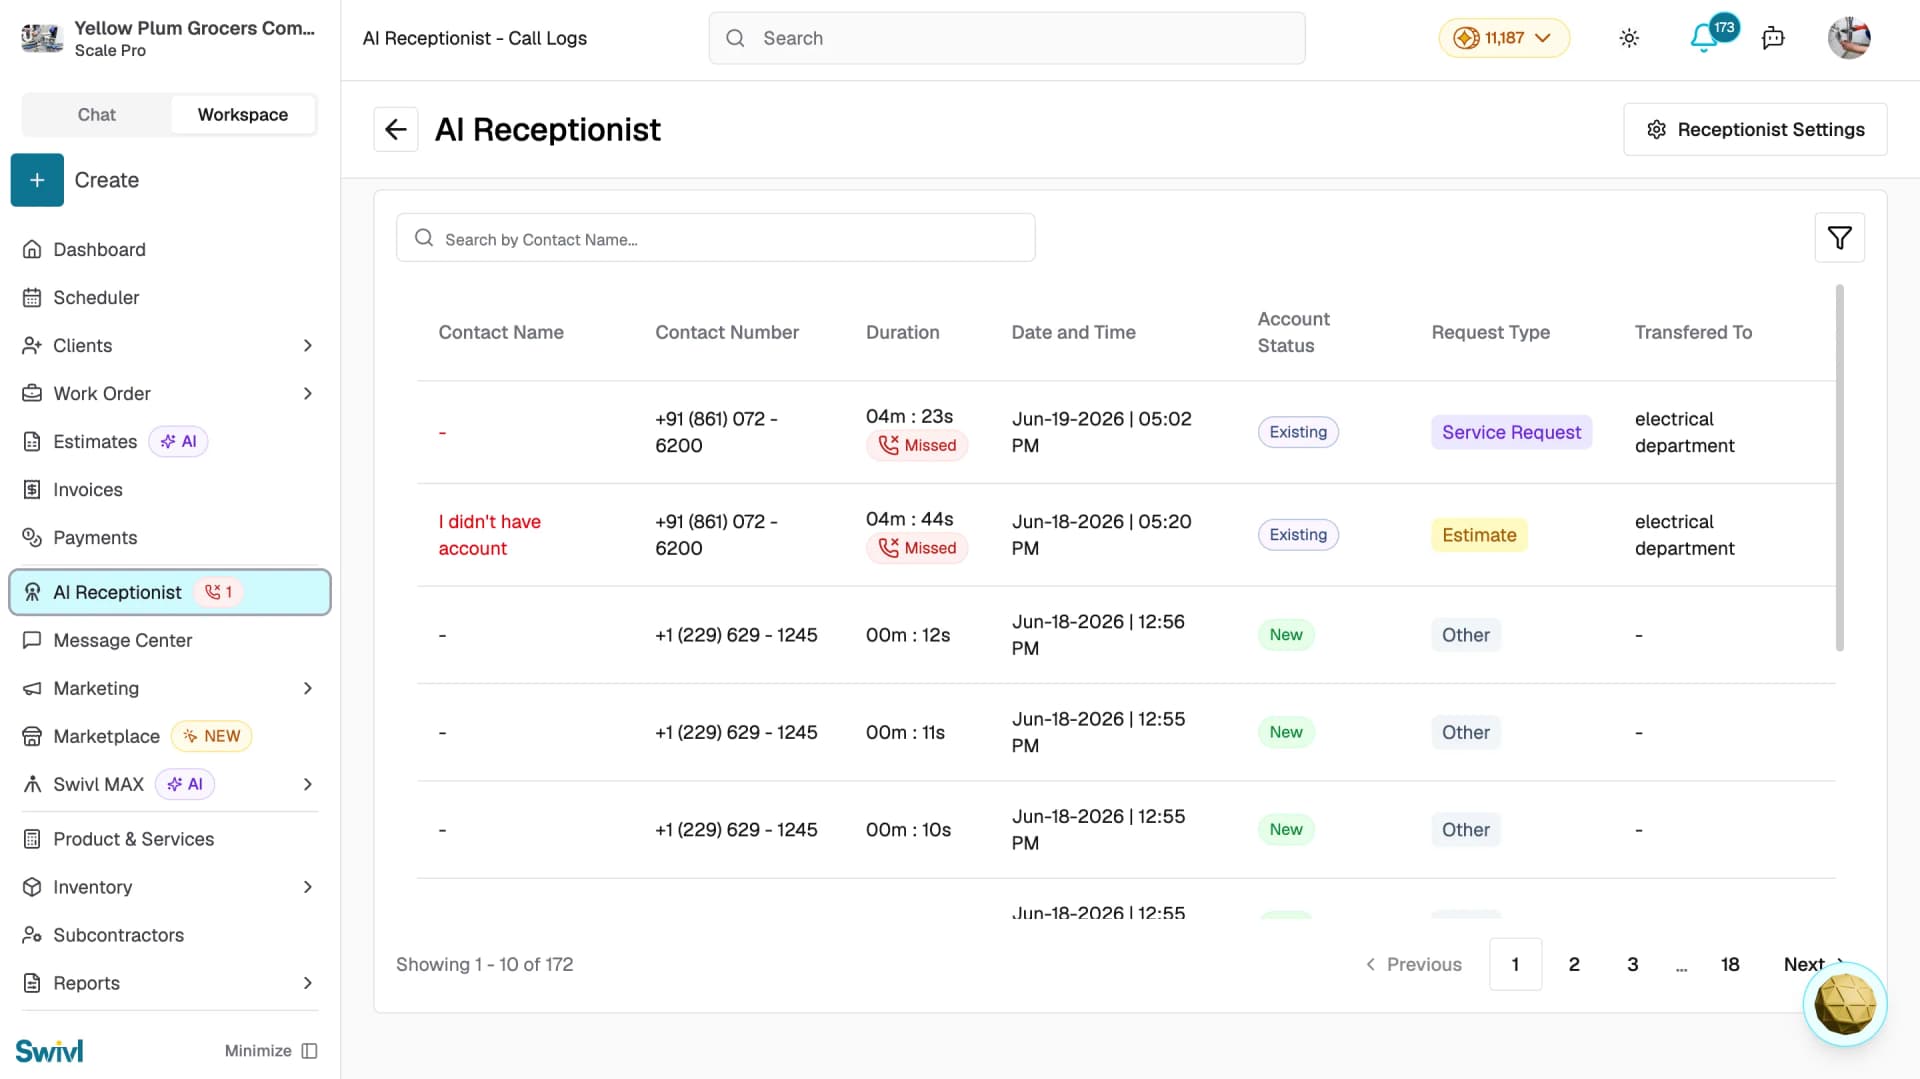Click the blue plus Create icon
1920x1079 pixels.
pyautogui.click(x=37, y=180)
